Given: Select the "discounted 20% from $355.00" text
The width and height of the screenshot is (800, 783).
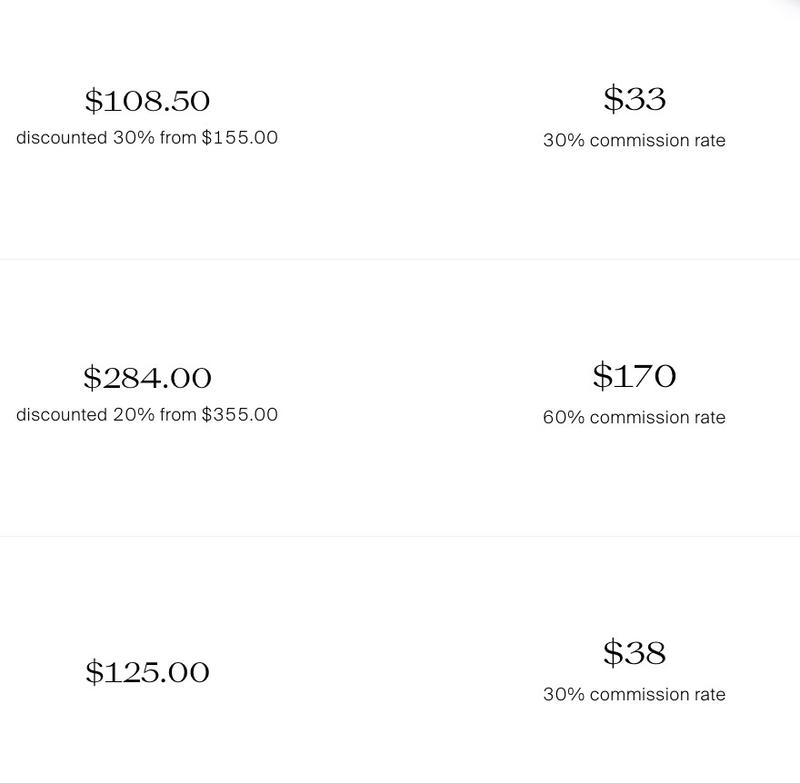Looking at the screenshot, I should coord(147,415).
